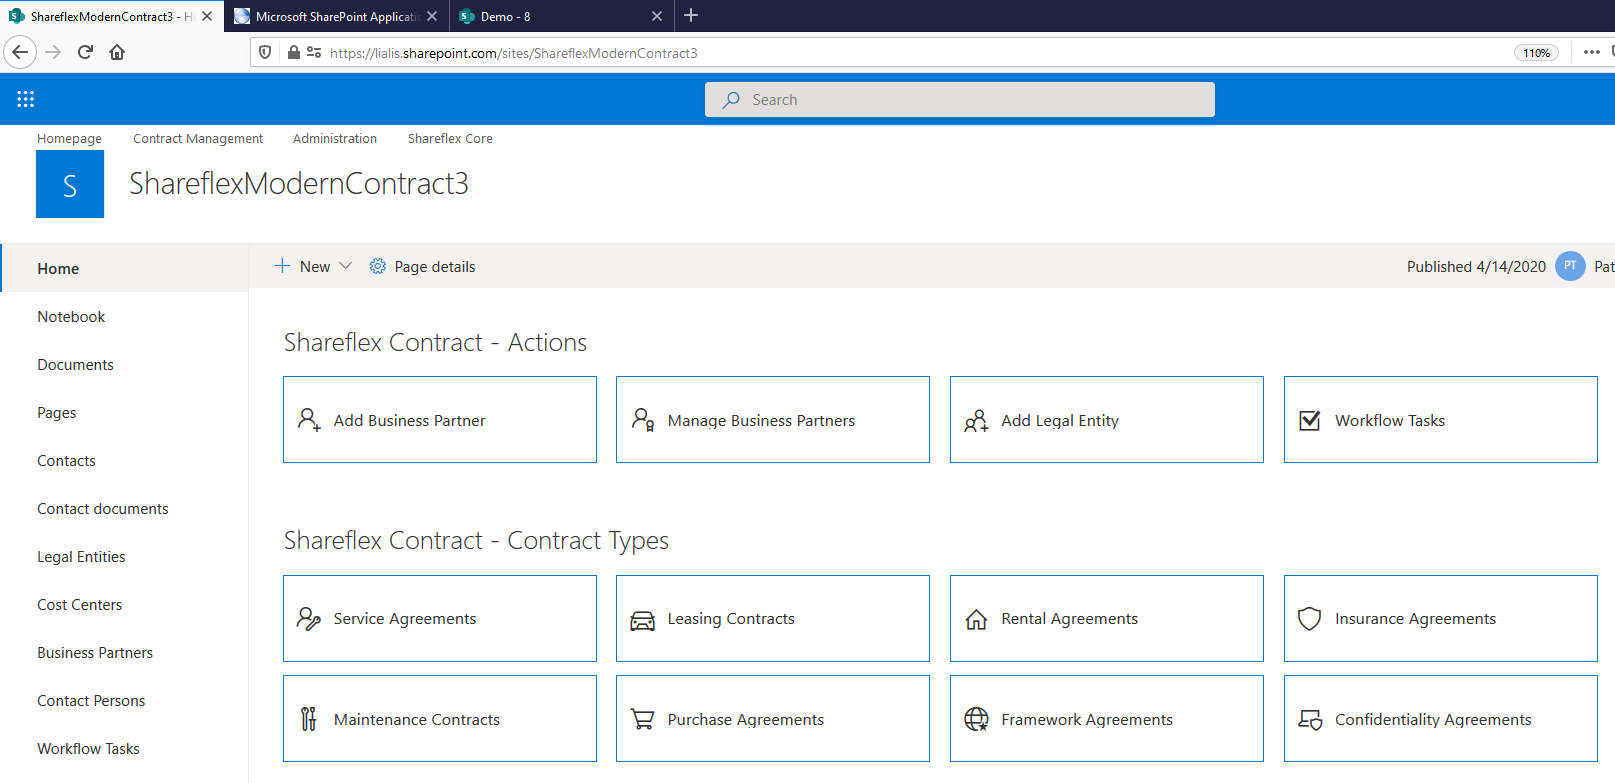
Task: Go to Pages in the left navigation
Action: point(56,413)
